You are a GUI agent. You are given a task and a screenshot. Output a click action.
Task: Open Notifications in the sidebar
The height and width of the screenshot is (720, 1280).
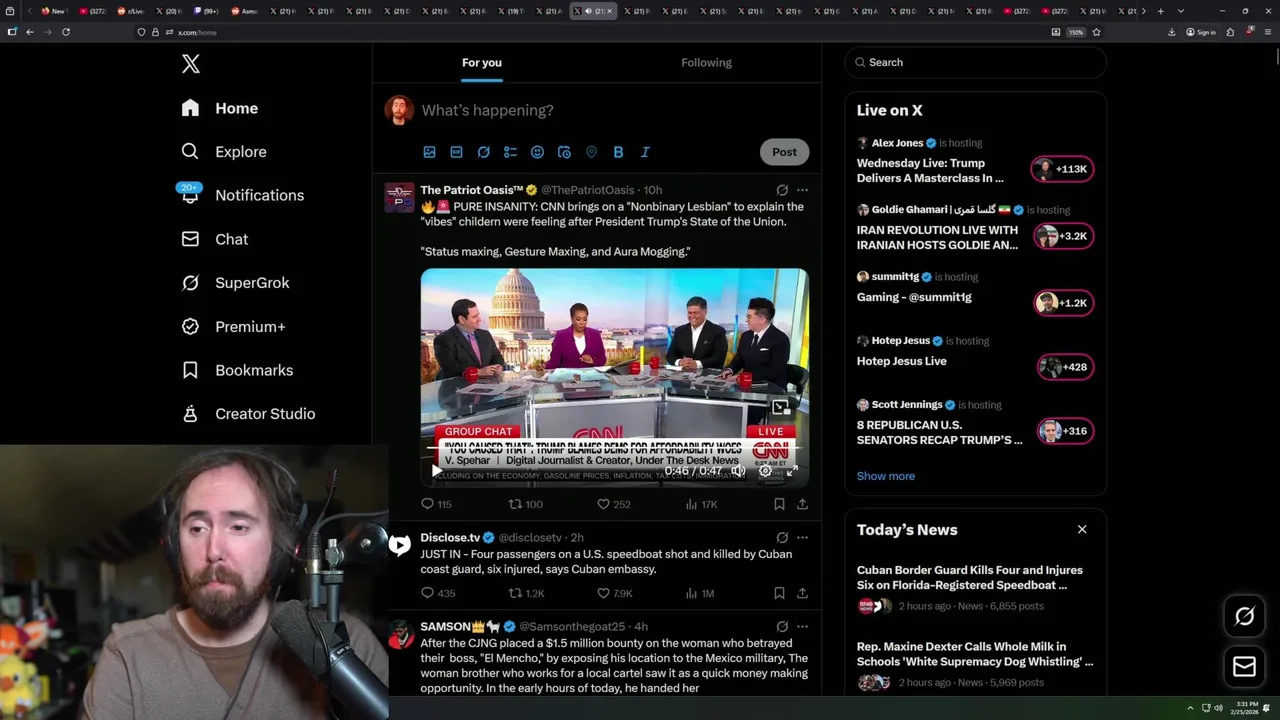click(x=242, y=195)
